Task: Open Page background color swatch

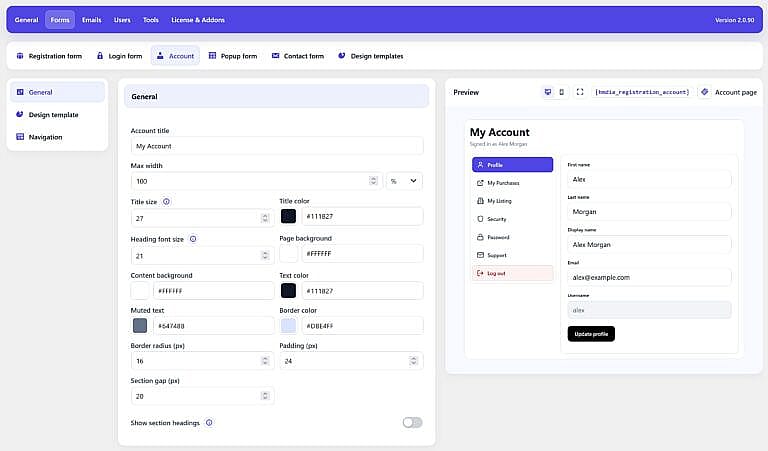Action: 288,254
